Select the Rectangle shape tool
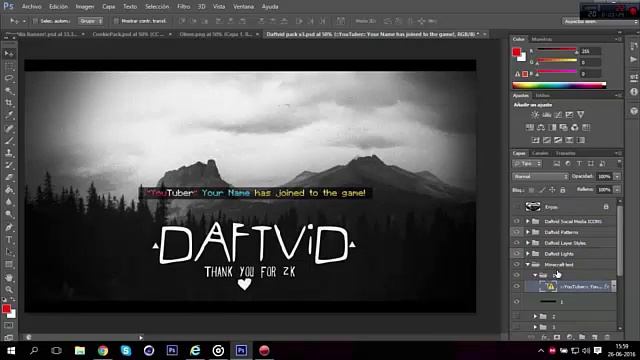Viewport: 640px width, 360px height. click(x=9, y=264)
